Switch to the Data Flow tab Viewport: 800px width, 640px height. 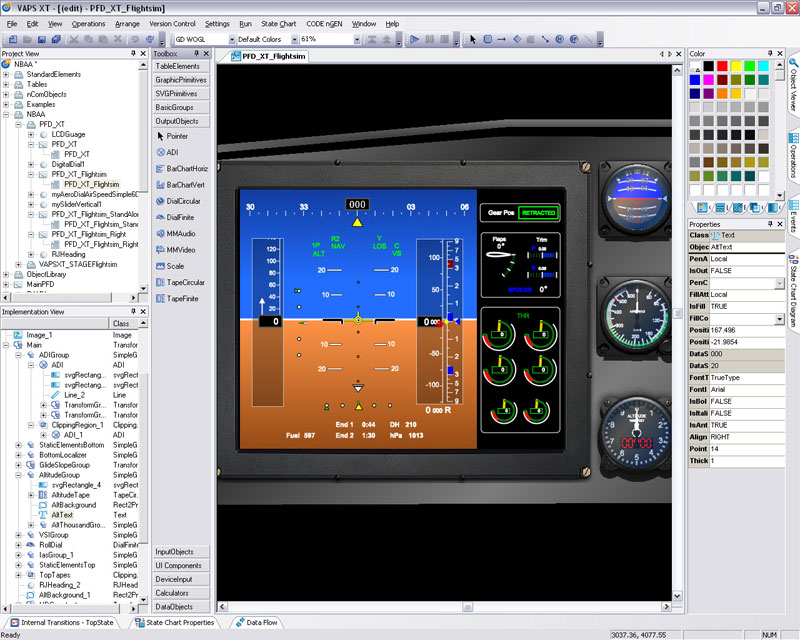pyautogui.click(x=262, y=622)
